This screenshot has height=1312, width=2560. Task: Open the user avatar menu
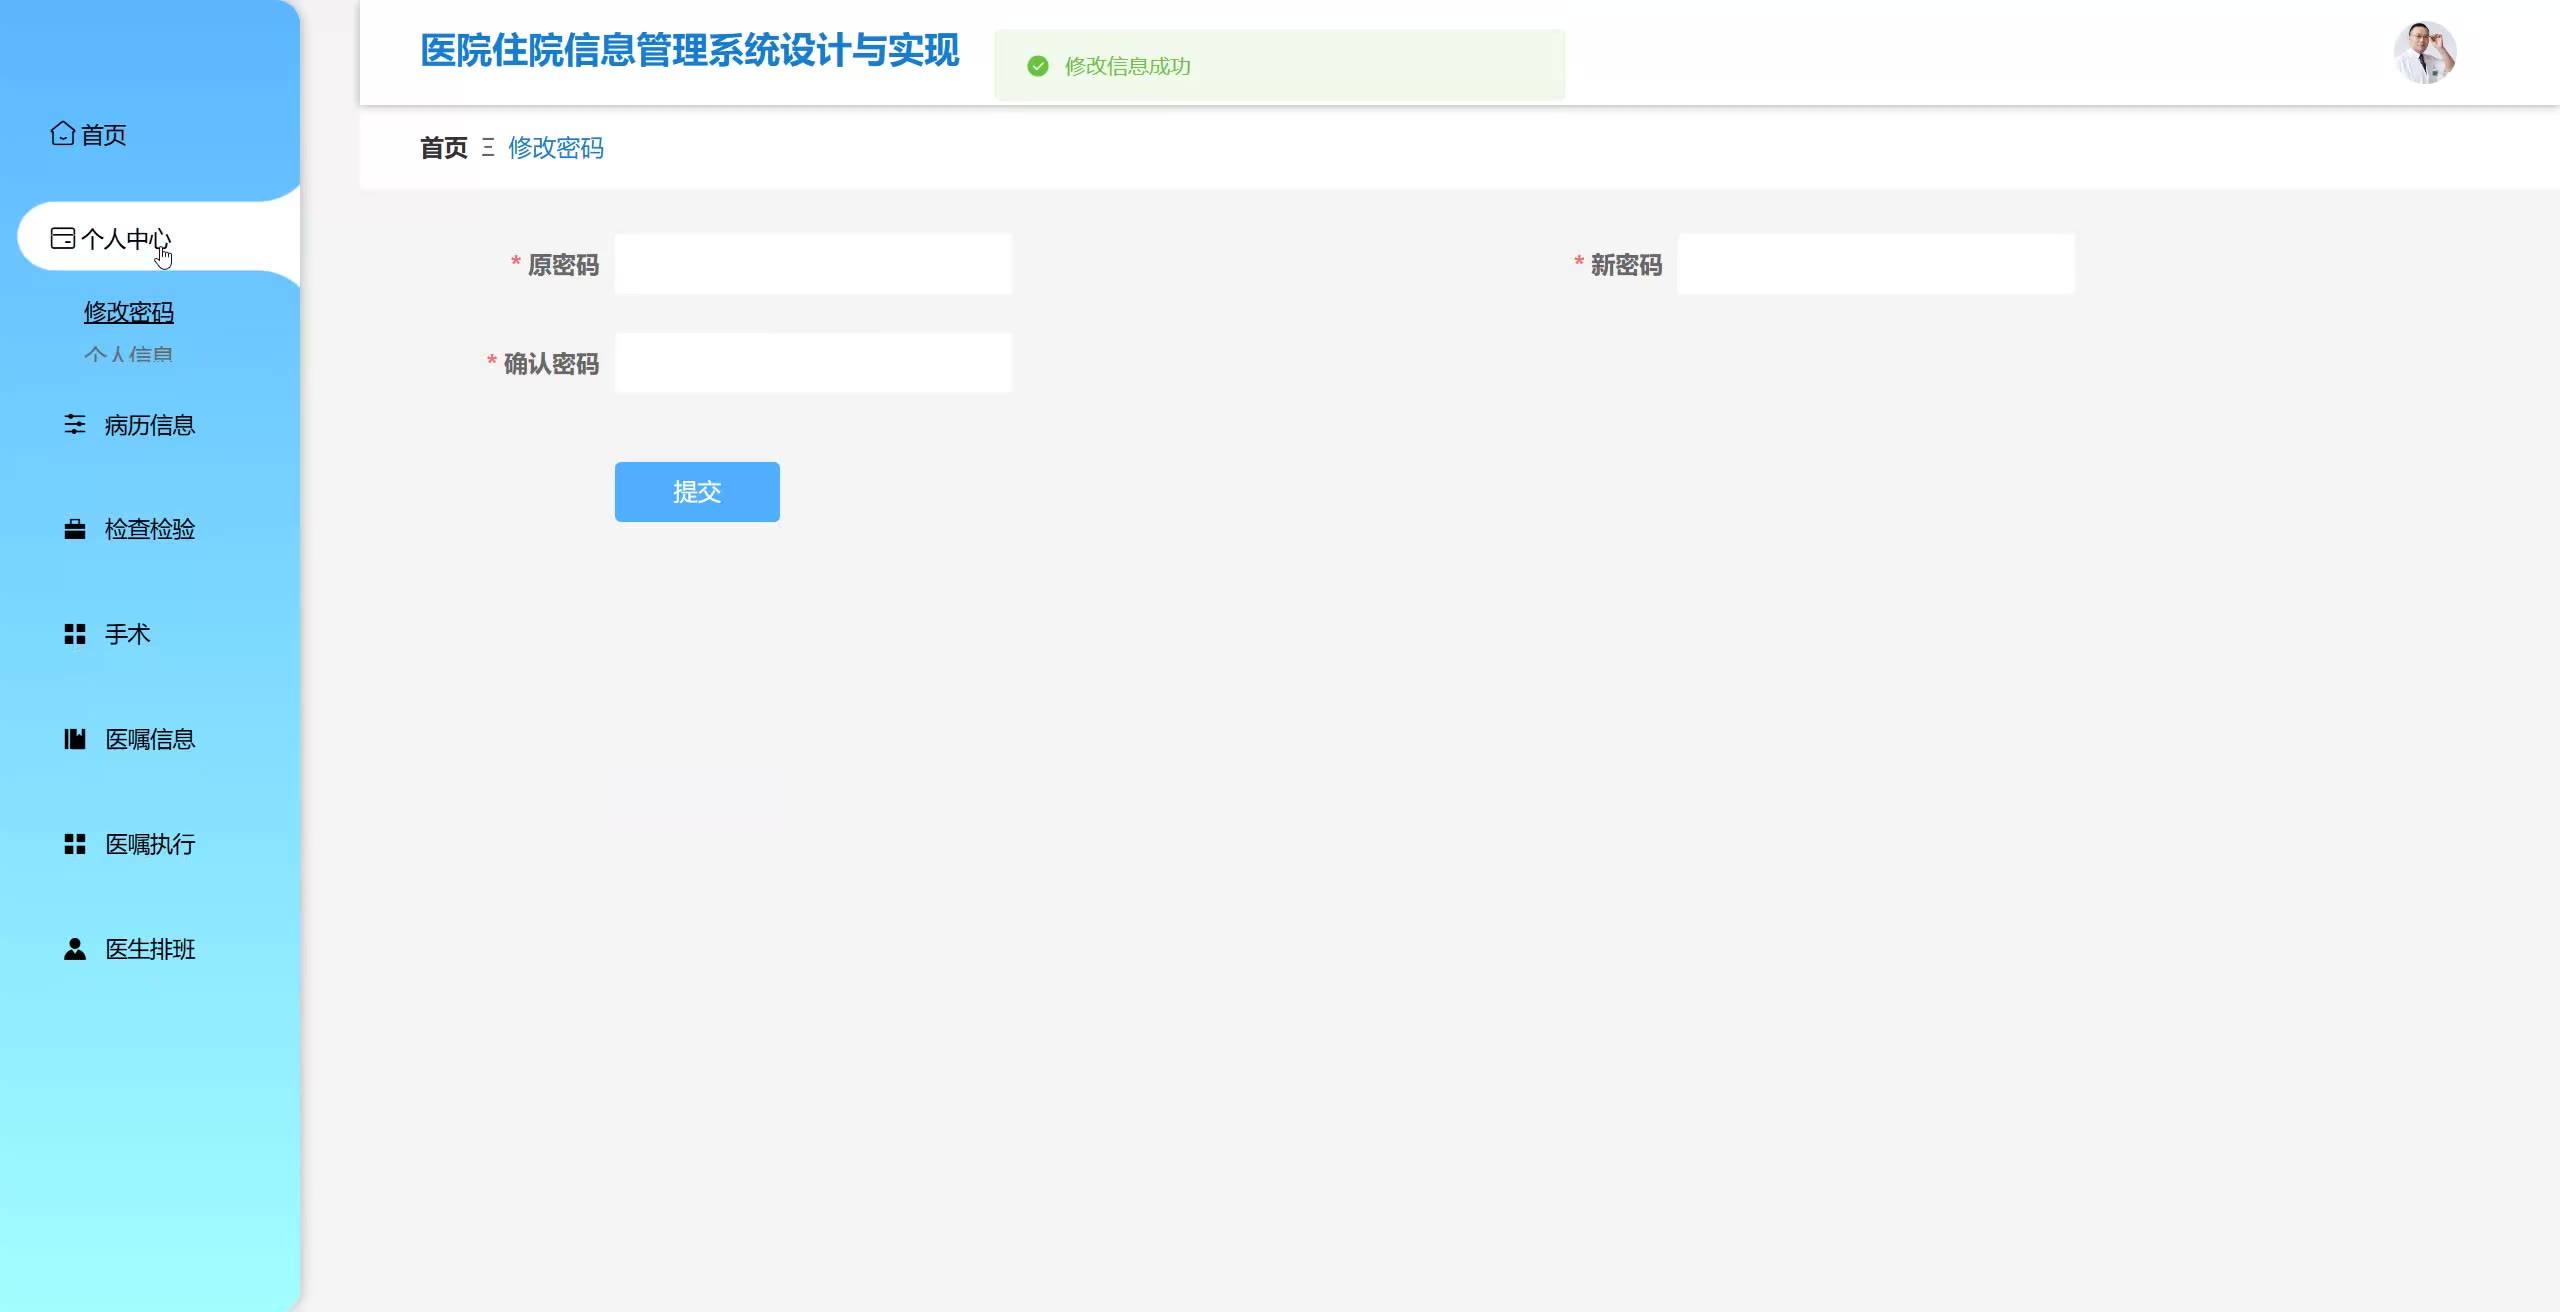tap(2424, 52)
